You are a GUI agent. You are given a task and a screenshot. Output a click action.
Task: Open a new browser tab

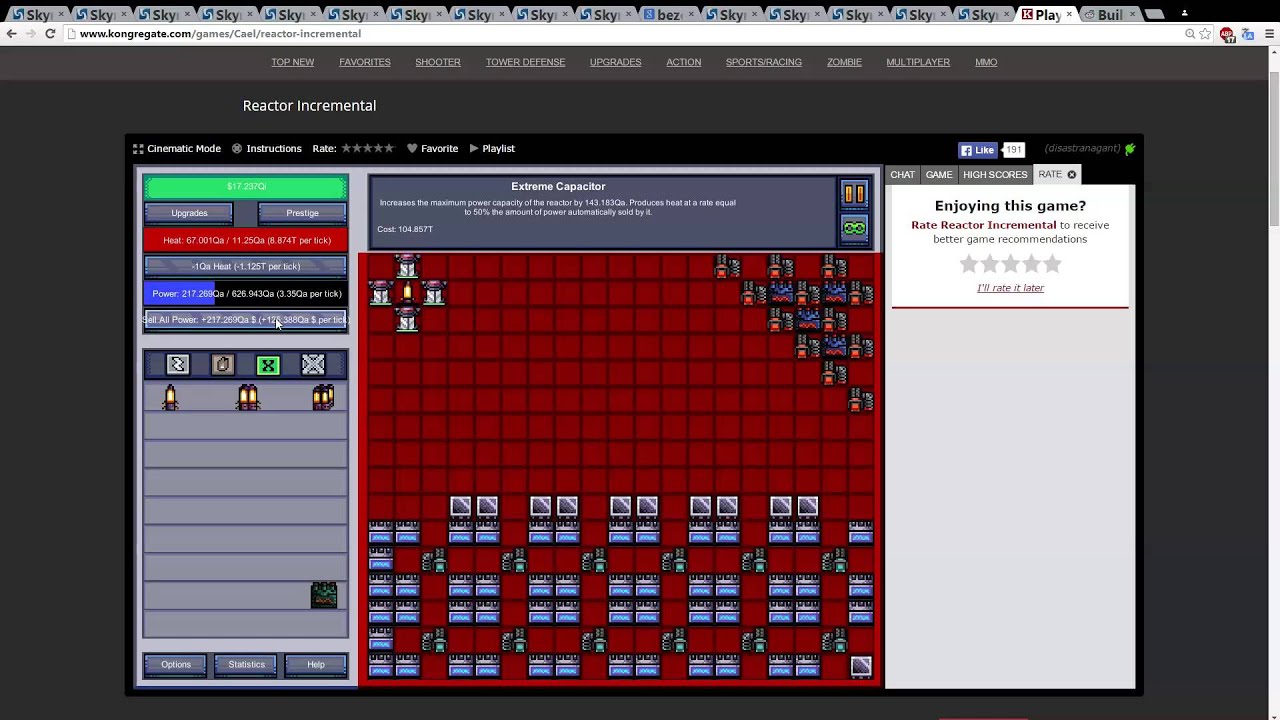[x=1154, y=14]
